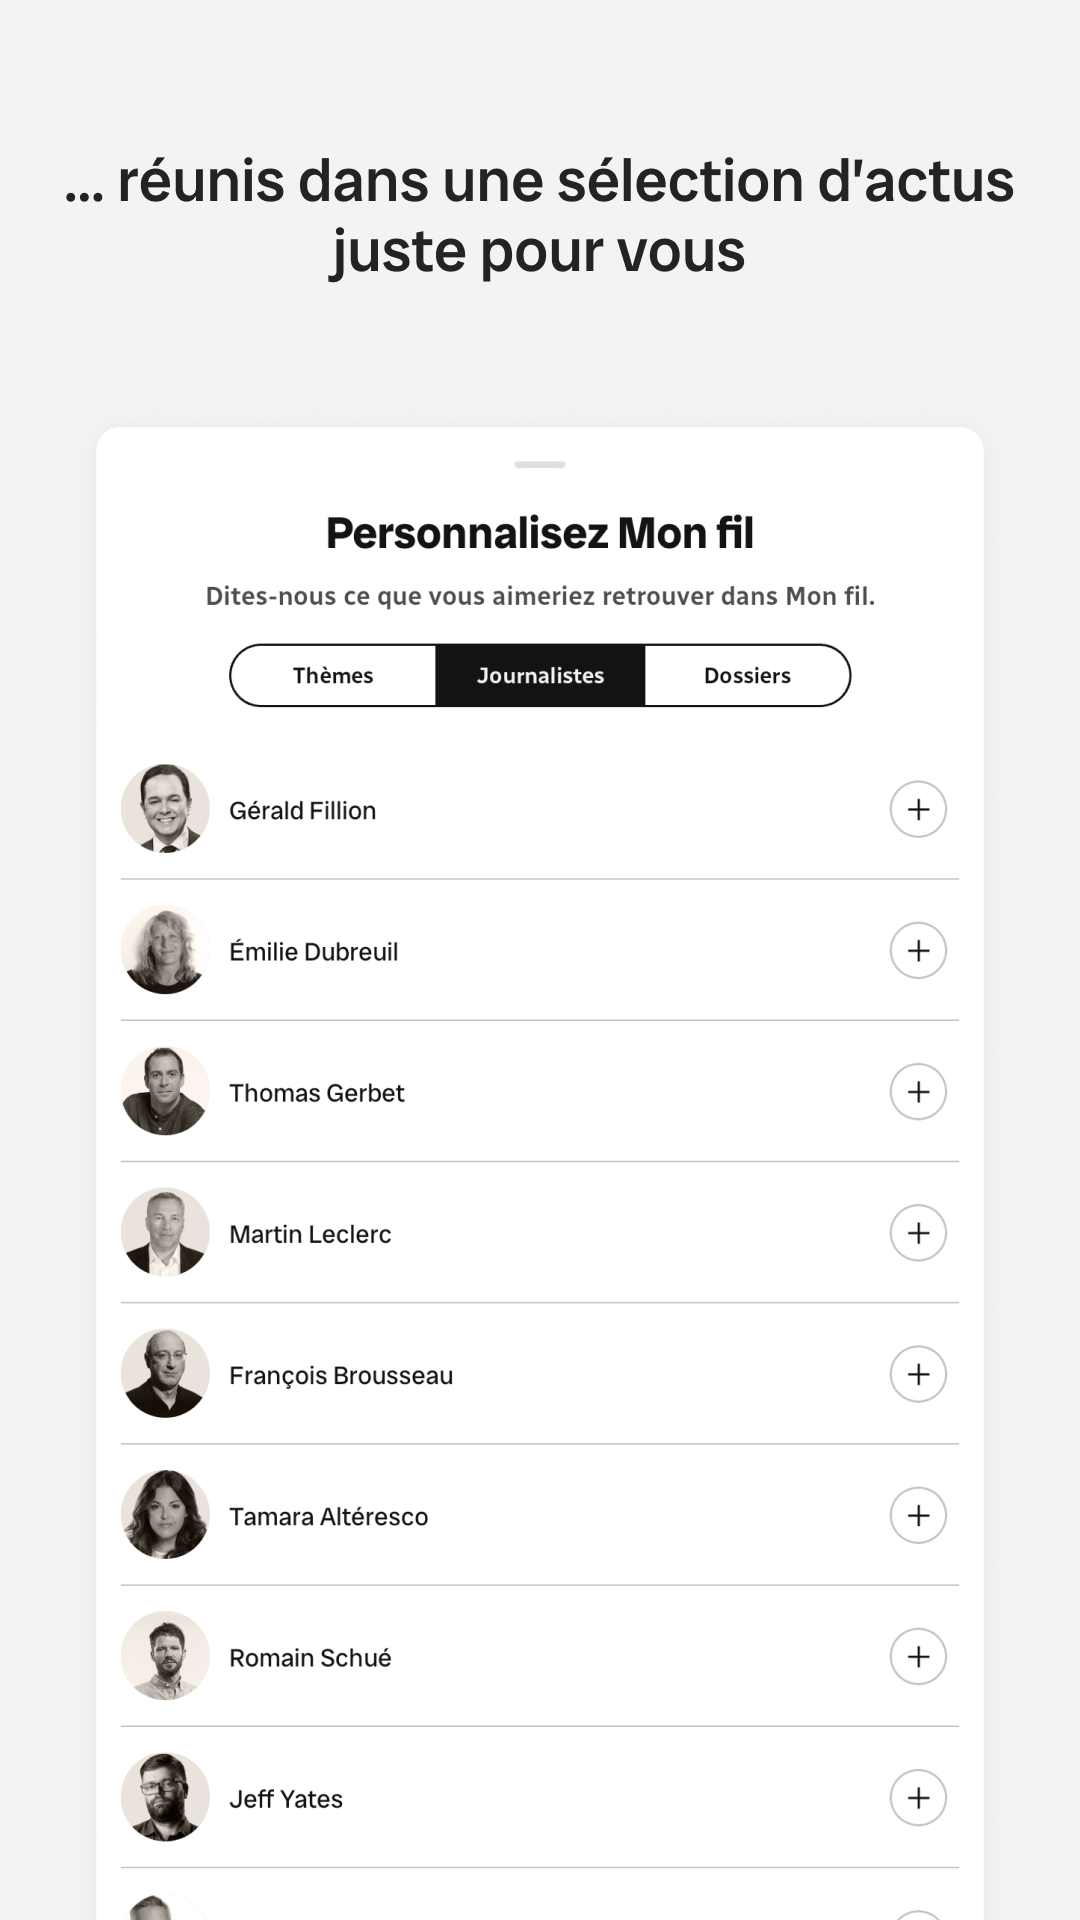Tap the plus icon for Jeff Yates
The image size is (1080, 1920).
click(x=918, y=1797)
